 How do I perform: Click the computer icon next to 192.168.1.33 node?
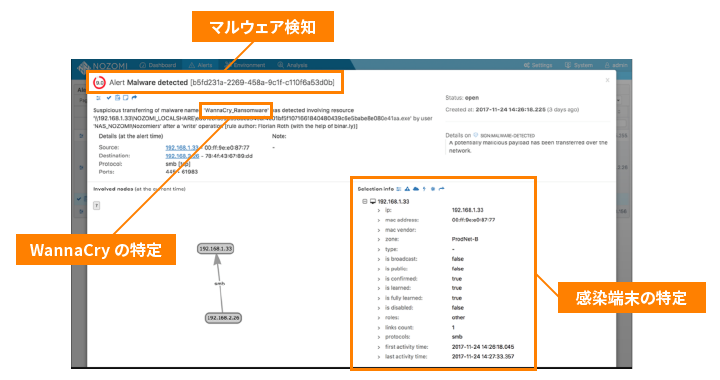(x=373, y=201)
